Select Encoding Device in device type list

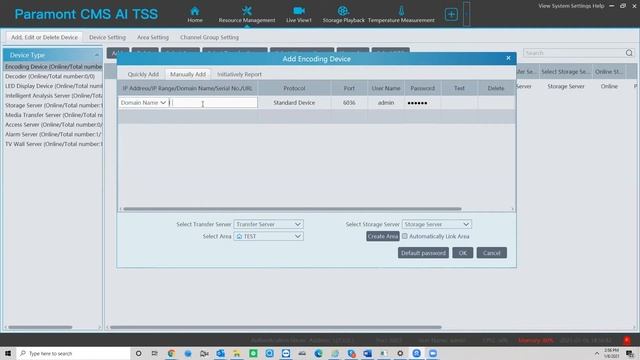pos(53,67)
